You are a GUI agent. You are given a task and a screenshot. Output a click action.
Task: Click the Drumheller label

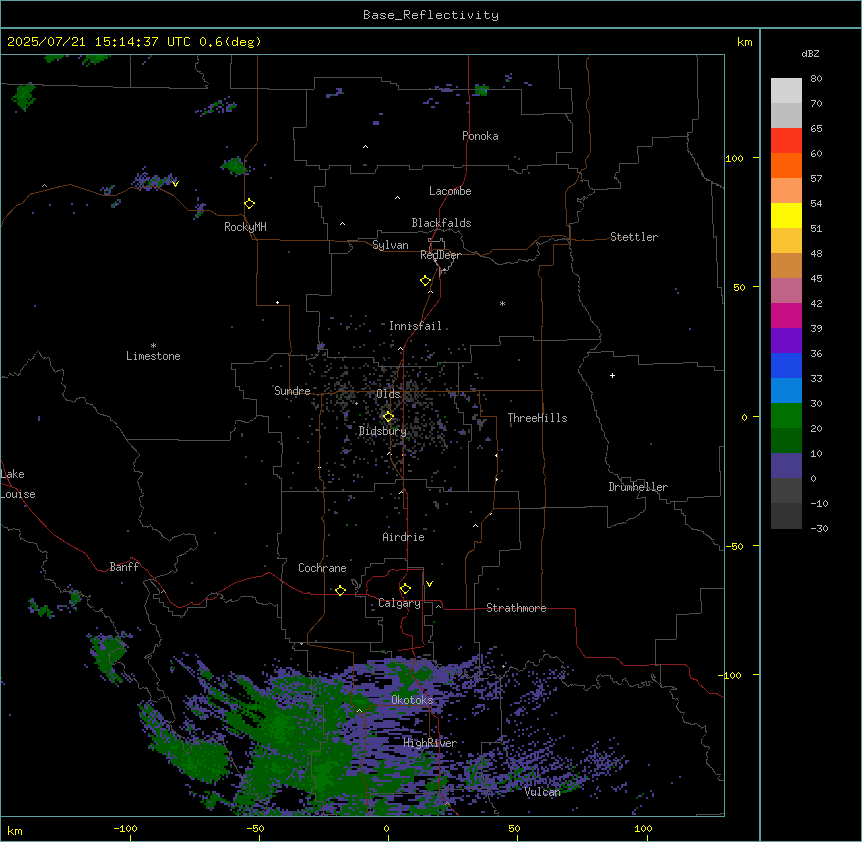click(x=638, y=487)
